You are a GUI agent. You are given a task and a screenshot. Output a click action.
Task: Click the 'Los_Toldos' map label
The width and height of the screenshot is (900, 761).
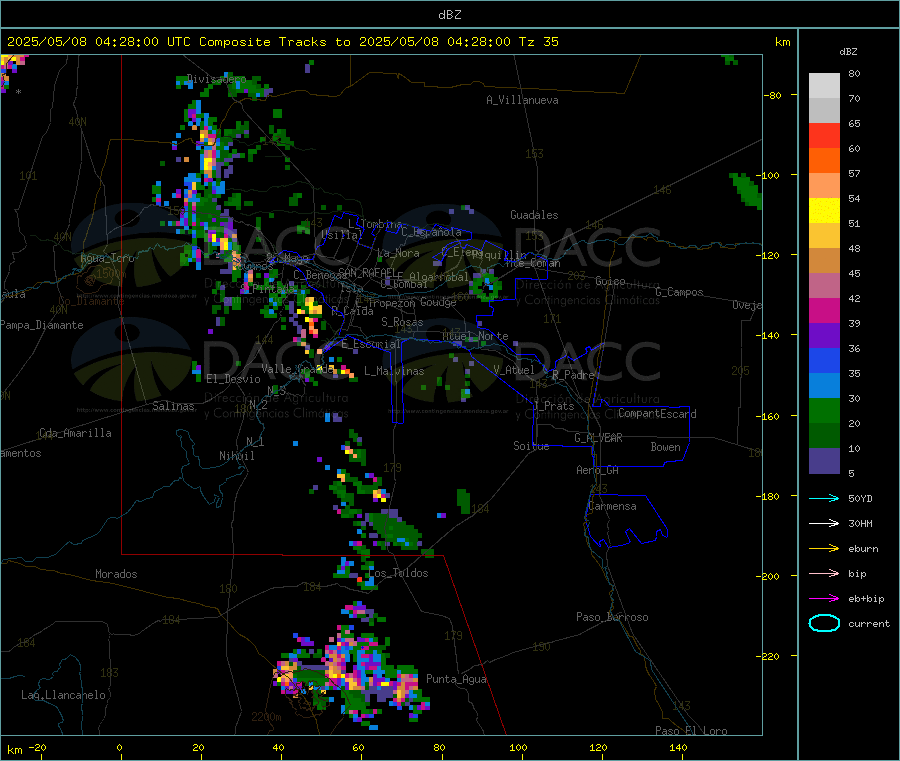point(398,573)
